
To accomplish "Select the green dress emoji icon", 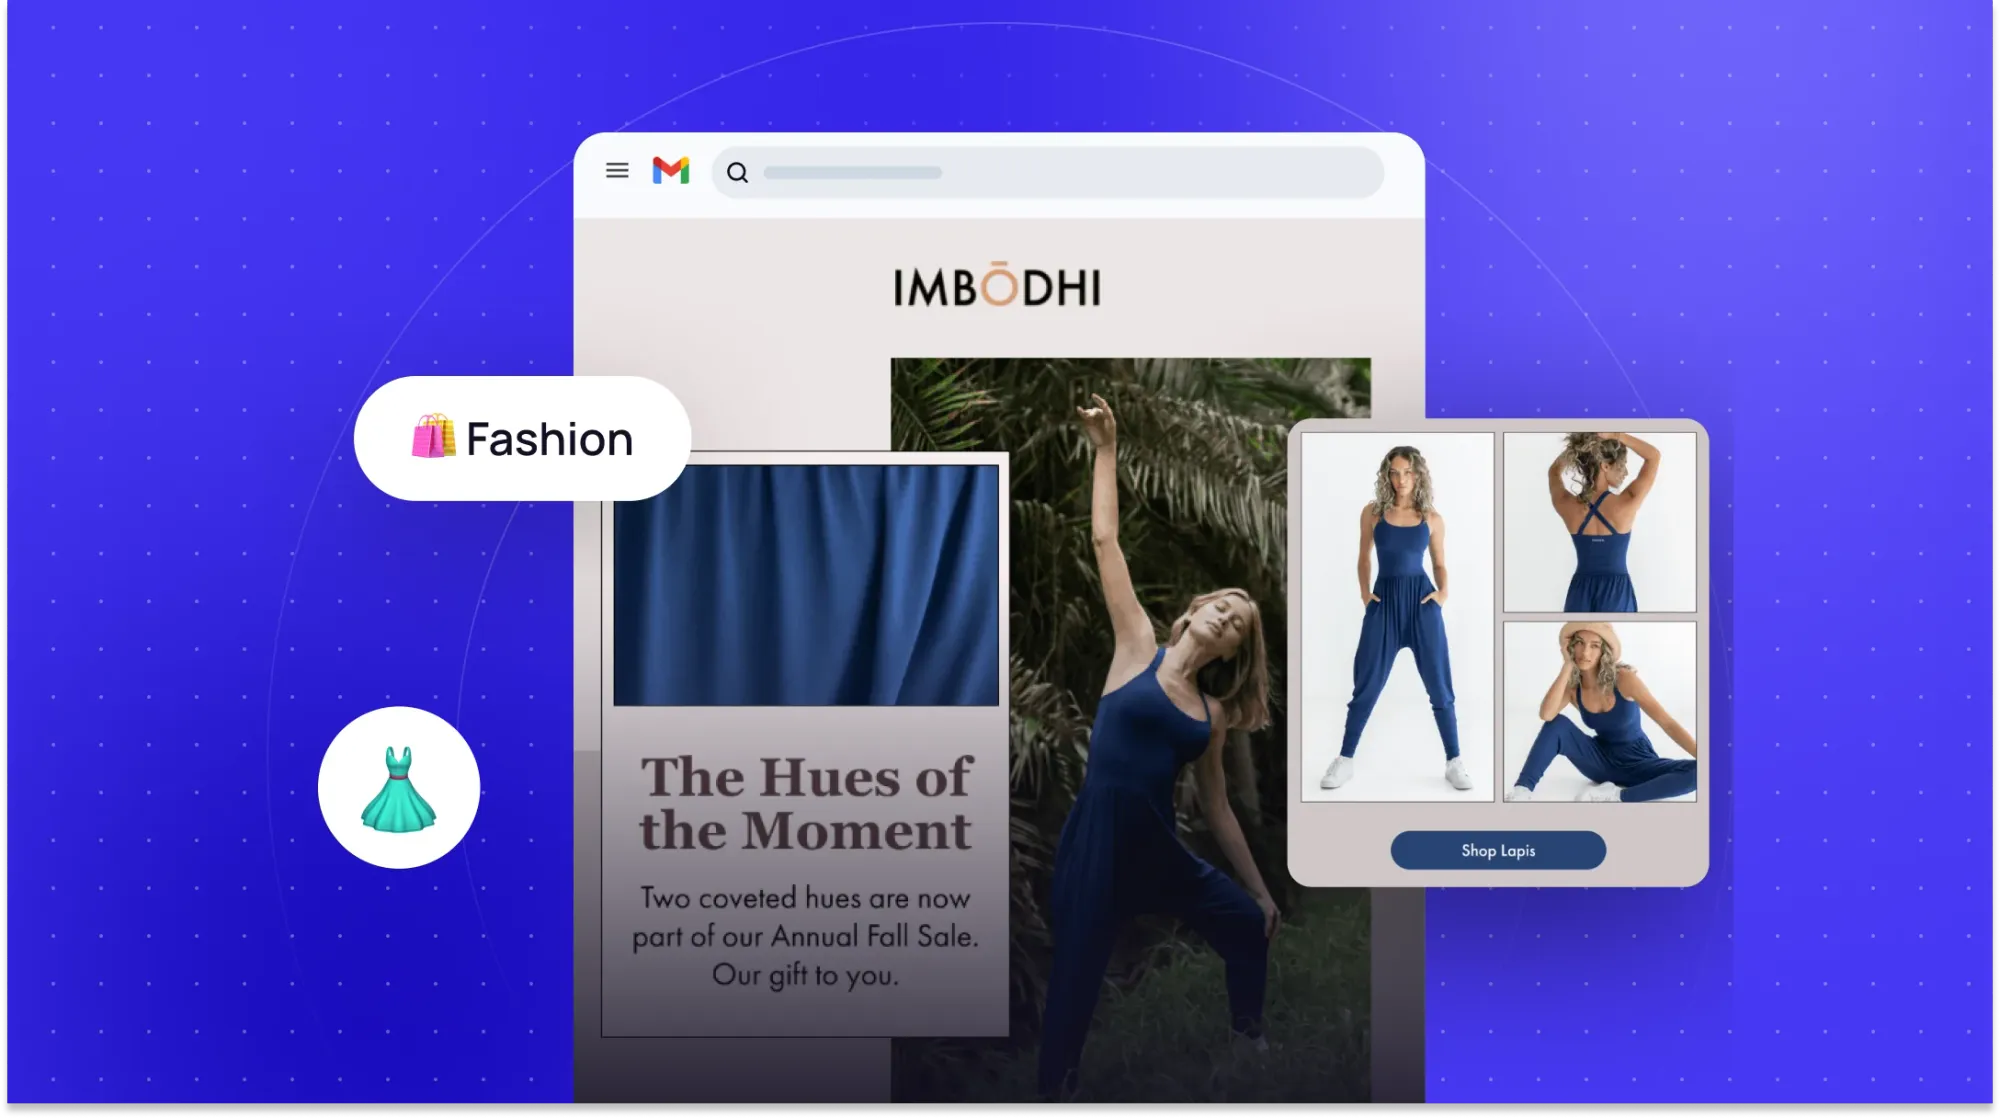I will coord(399,788).
